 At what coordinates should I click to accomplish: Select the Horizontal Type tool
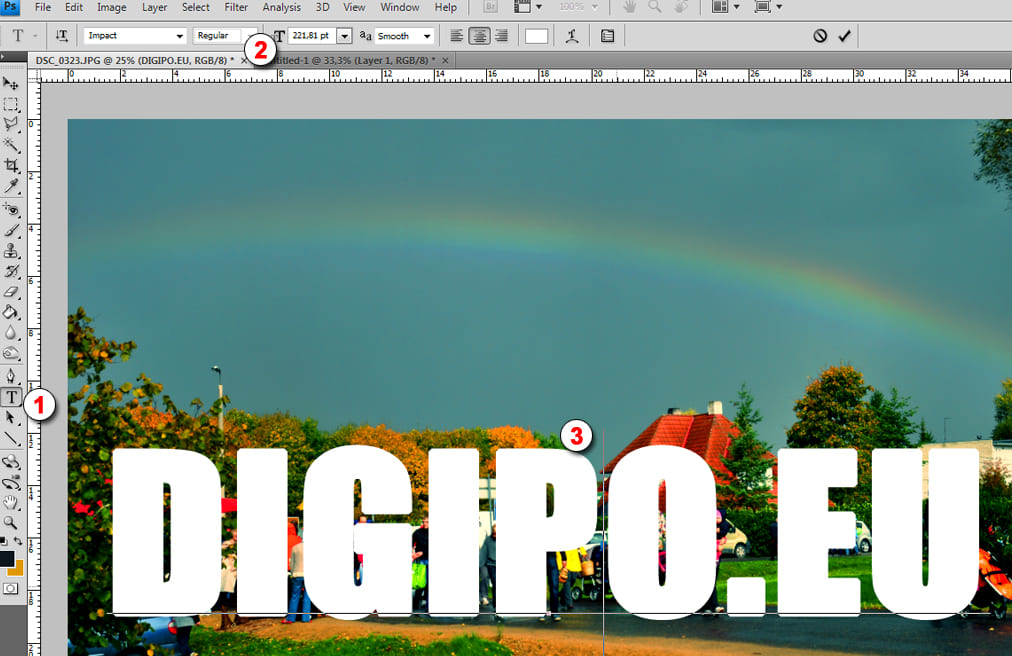pyautogui.click(x=11, y=397)
